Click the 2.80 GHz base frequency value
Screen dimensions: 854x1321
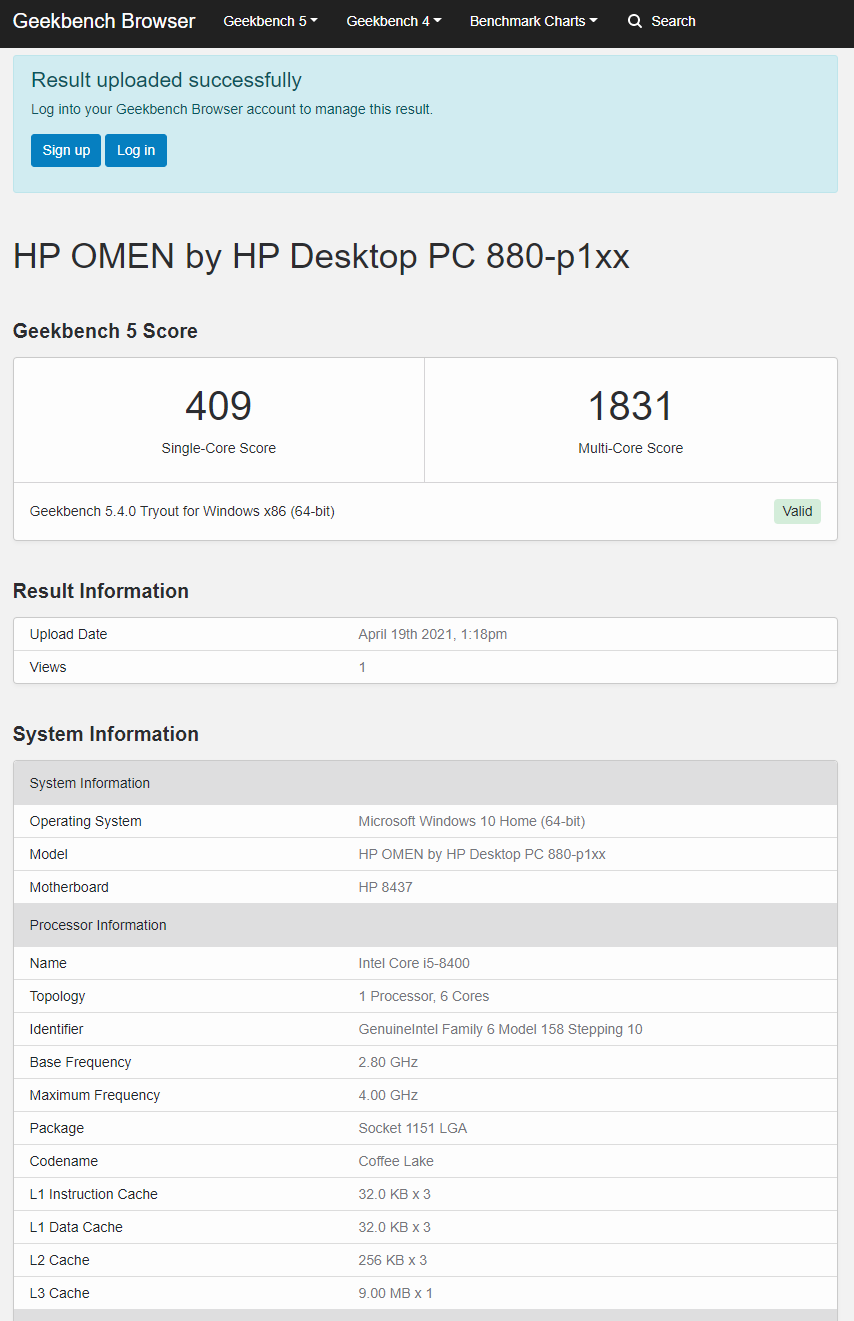[388, 1062]
